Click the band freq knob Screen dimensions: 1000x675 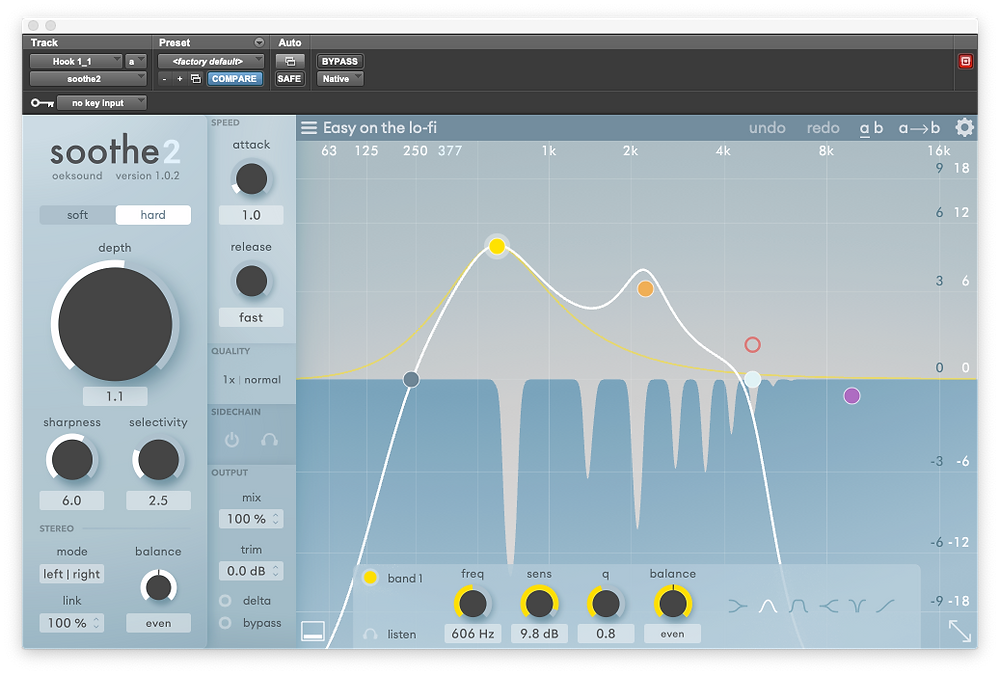(x=473, y=604)
